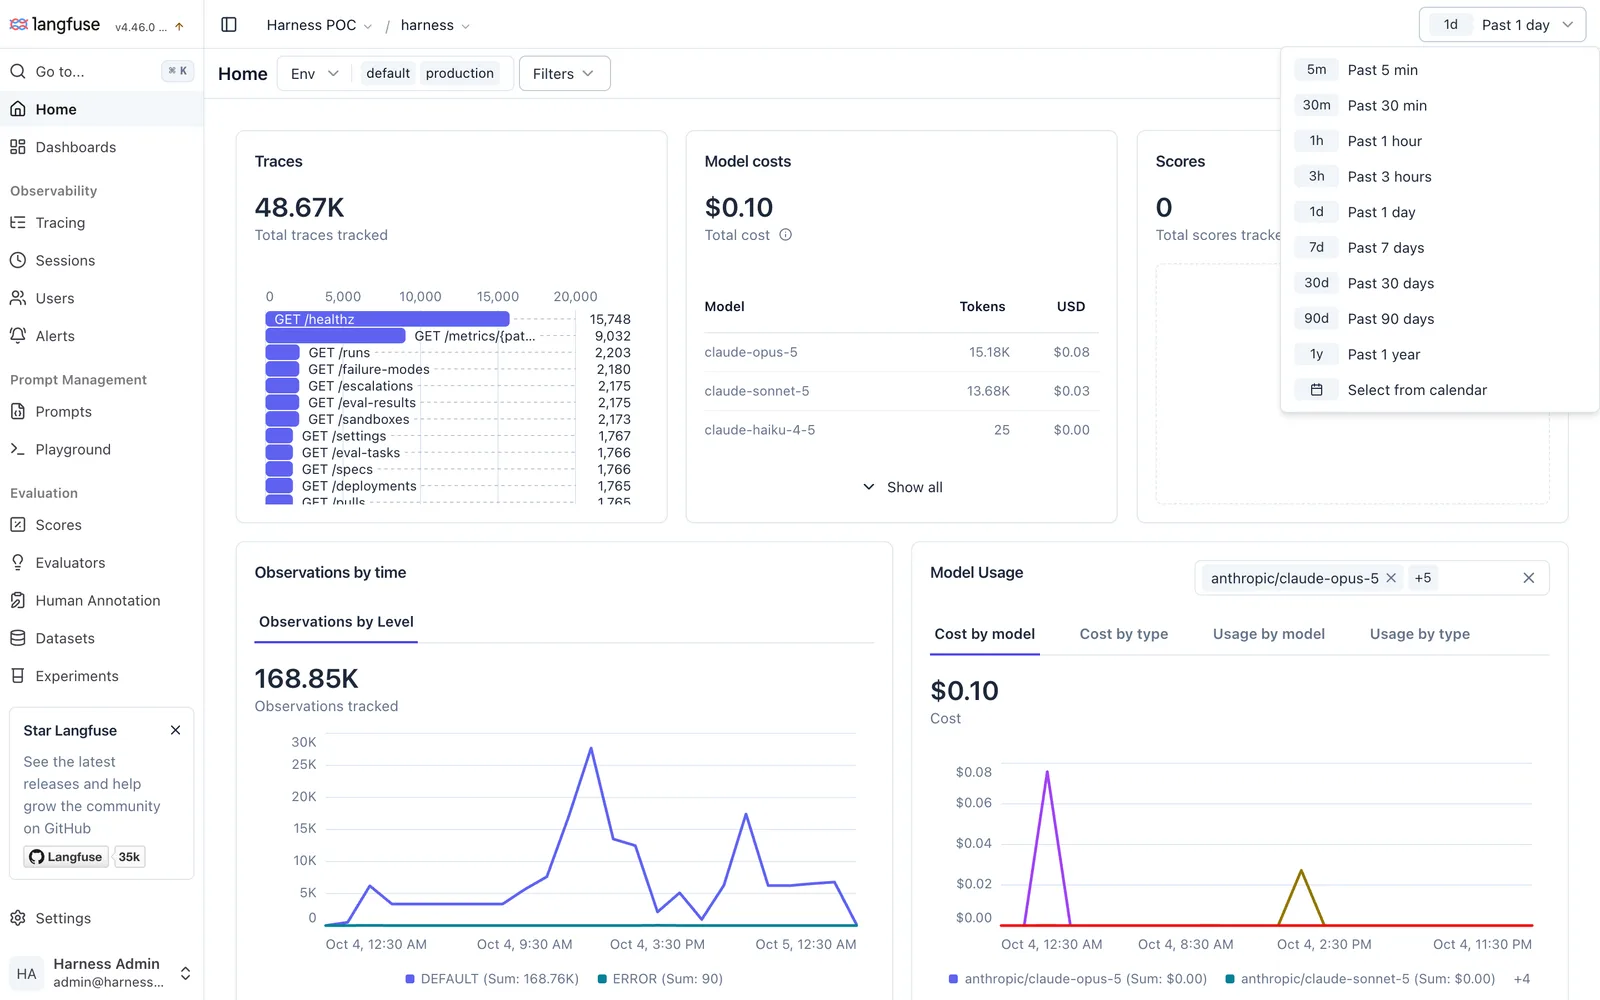Image resolution: width=1600 pixels, height=1000 pixels.
Task: Open Alerts in sidebar
Action: (x=101, y=336)
